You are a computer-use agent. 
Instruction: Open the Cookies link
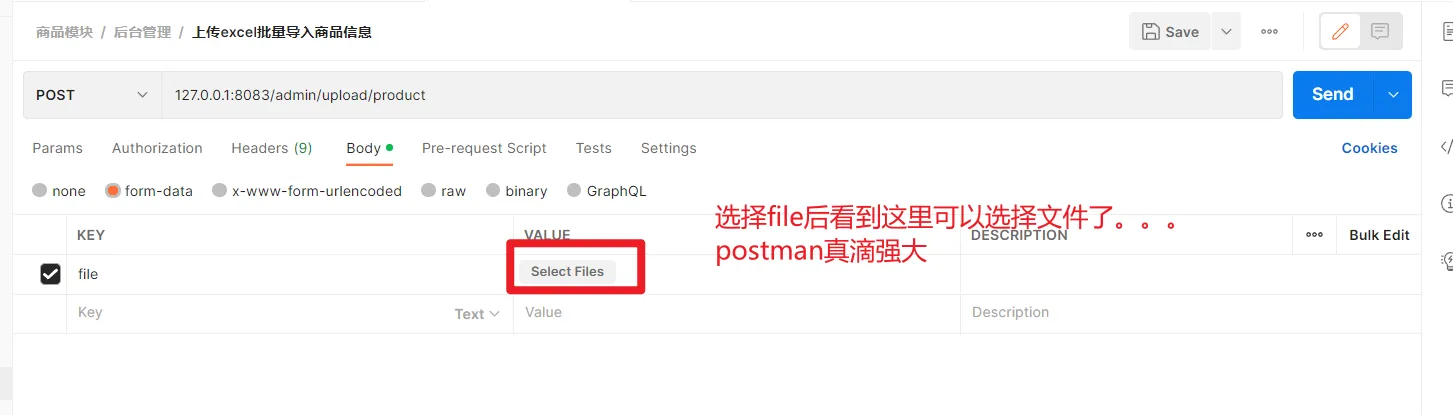[x=1369, y=148]
